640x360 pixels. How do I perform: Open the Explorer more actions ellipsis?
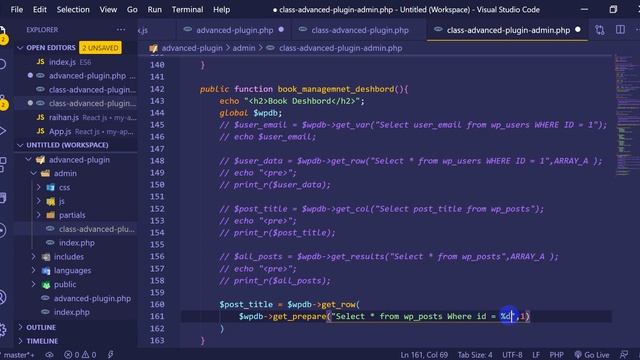tap(121, 29)
